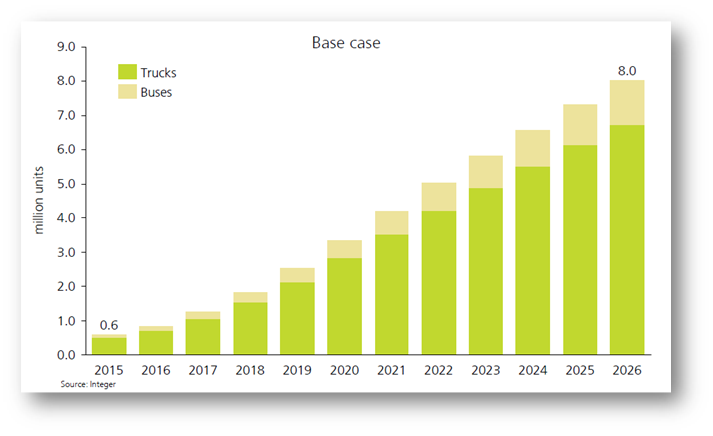713x436 pixels.
Task: Click the 5.0 y-axis value
Action: tap(66, 184)
